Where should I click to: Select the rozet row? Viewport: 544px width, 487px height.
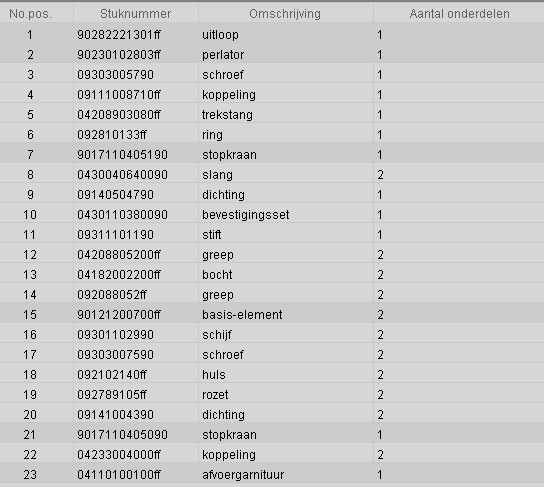tap(272, 394)
